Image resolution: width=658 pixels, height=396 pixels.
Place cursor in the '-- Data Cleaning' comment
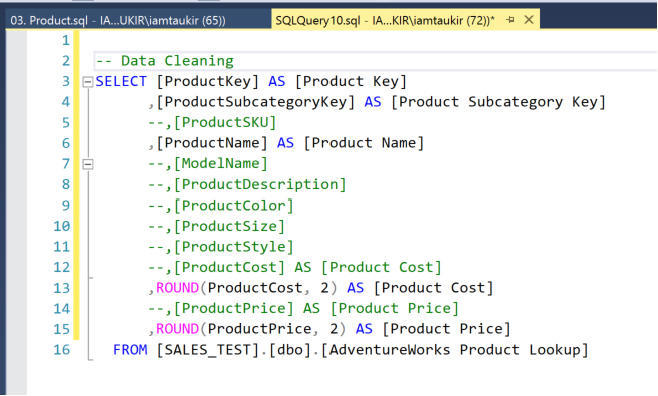(164, 61)
